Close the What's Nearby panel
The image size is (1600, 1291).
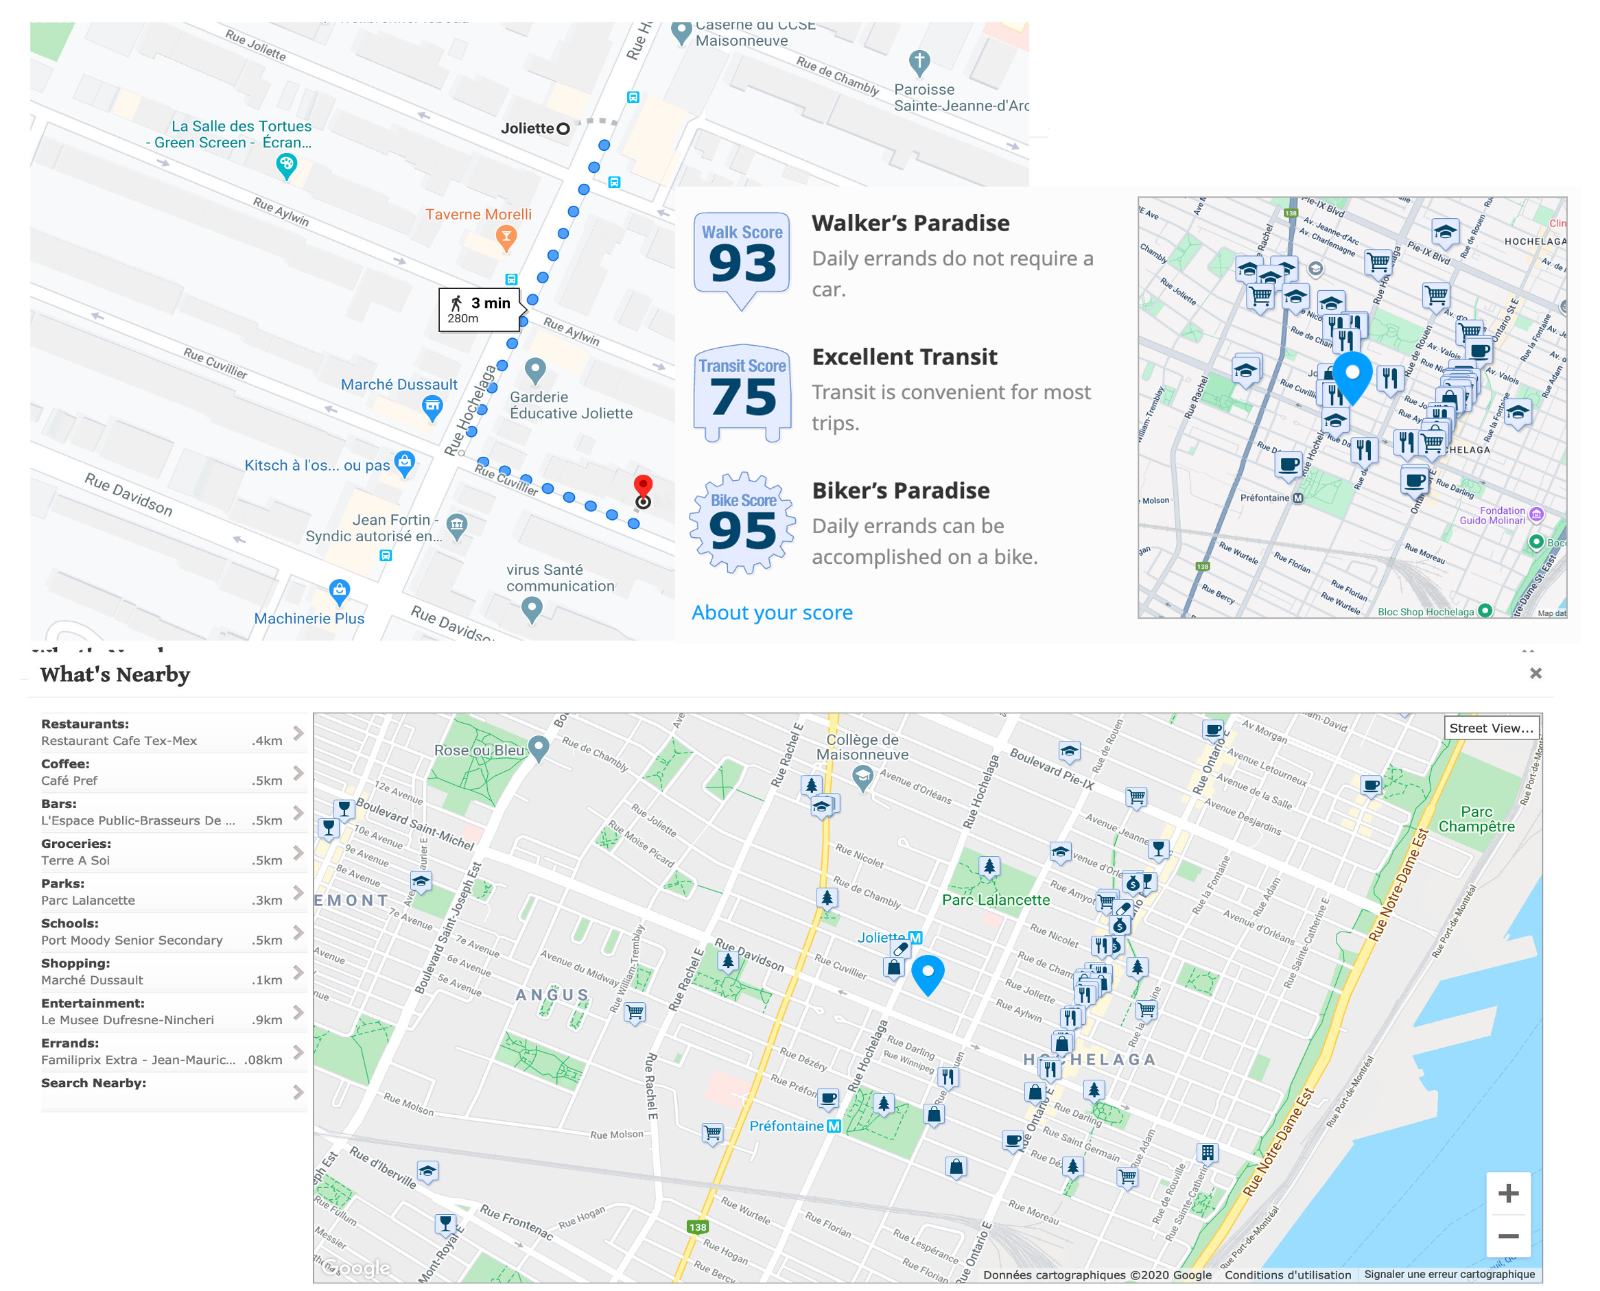[x=1535, y=674]
